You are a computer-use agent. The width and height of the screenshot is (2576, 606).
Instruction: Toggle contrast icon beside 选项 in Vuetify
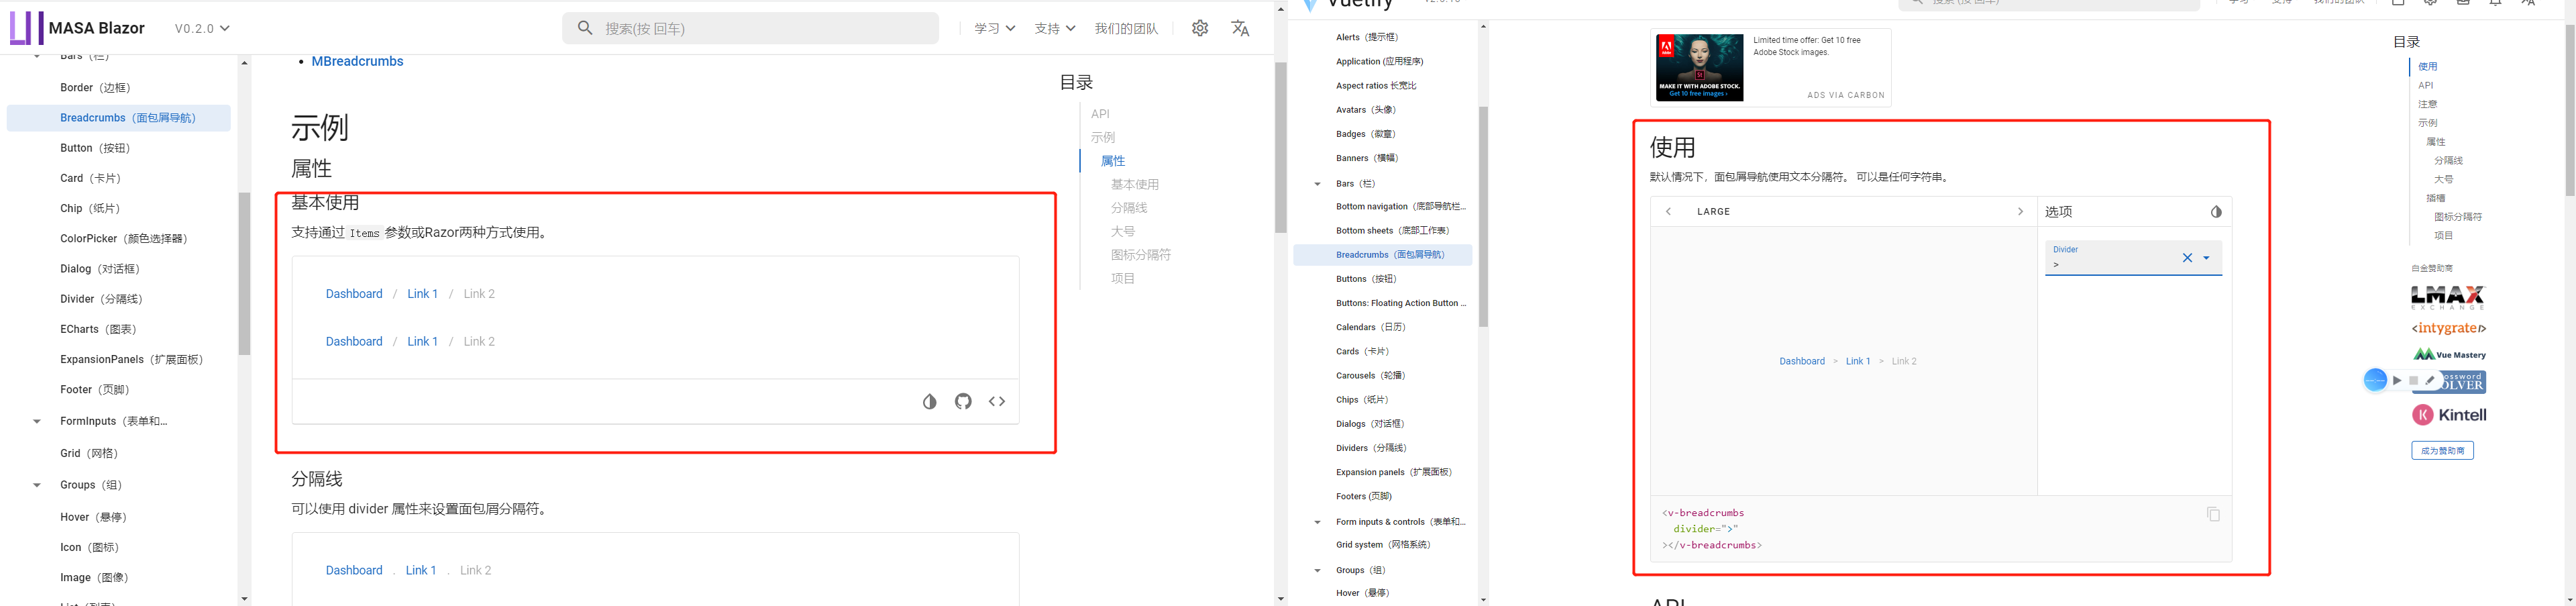pyautogui.click(x=2216, y=212)
